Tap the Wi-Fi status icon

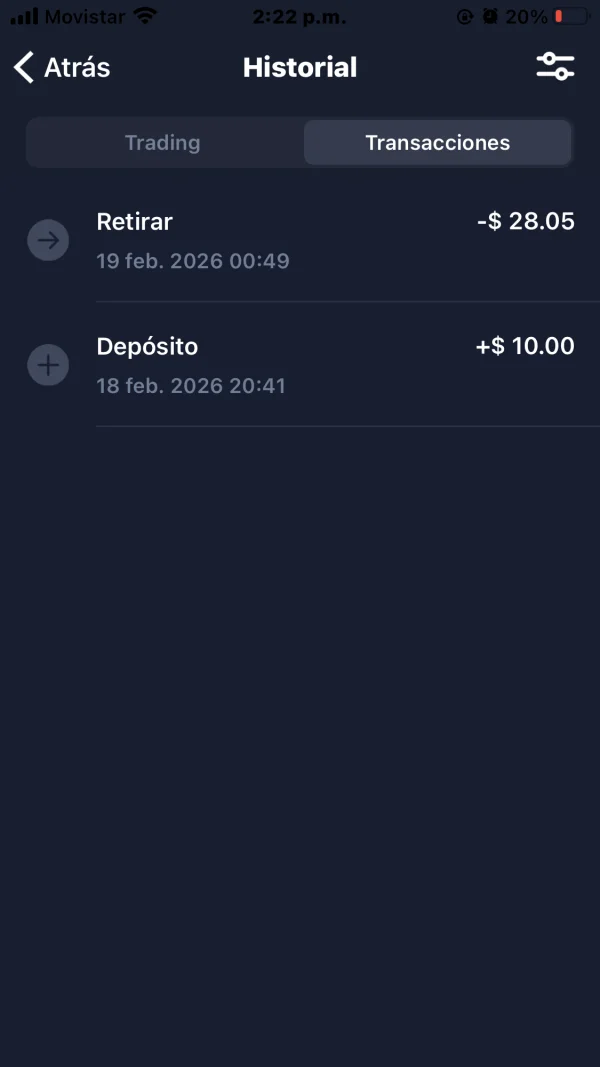[x=146, y=17]
